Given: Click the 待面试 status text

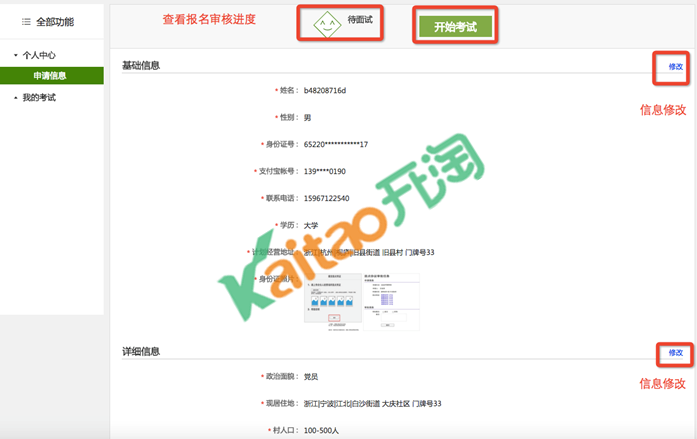Looking at the screenshot, I should (359, 19).
